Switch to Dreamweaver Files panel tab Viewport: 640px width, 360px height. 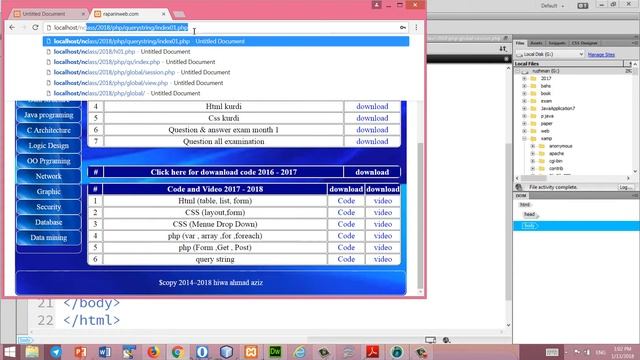[x=520, y=43]
